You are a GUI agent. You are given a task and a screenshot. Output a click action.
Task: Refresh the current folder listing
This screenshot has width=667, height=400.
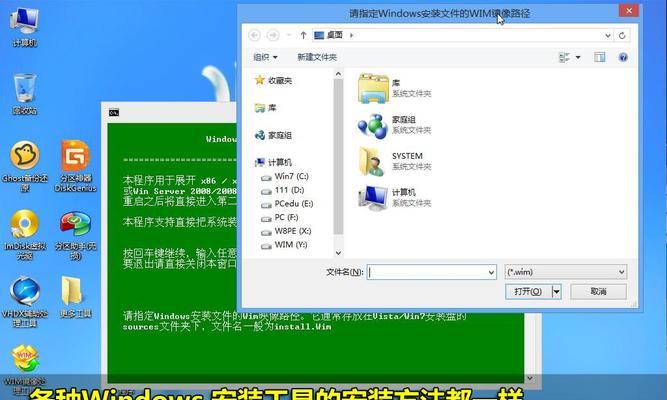[x=622, y=35]
